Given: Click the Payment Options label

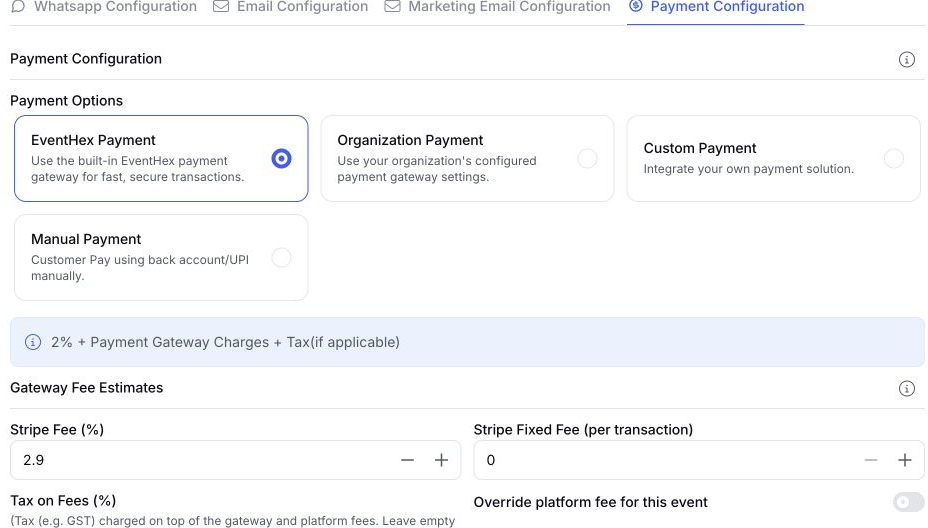Looking at the screenshot, I should (66, 101).
